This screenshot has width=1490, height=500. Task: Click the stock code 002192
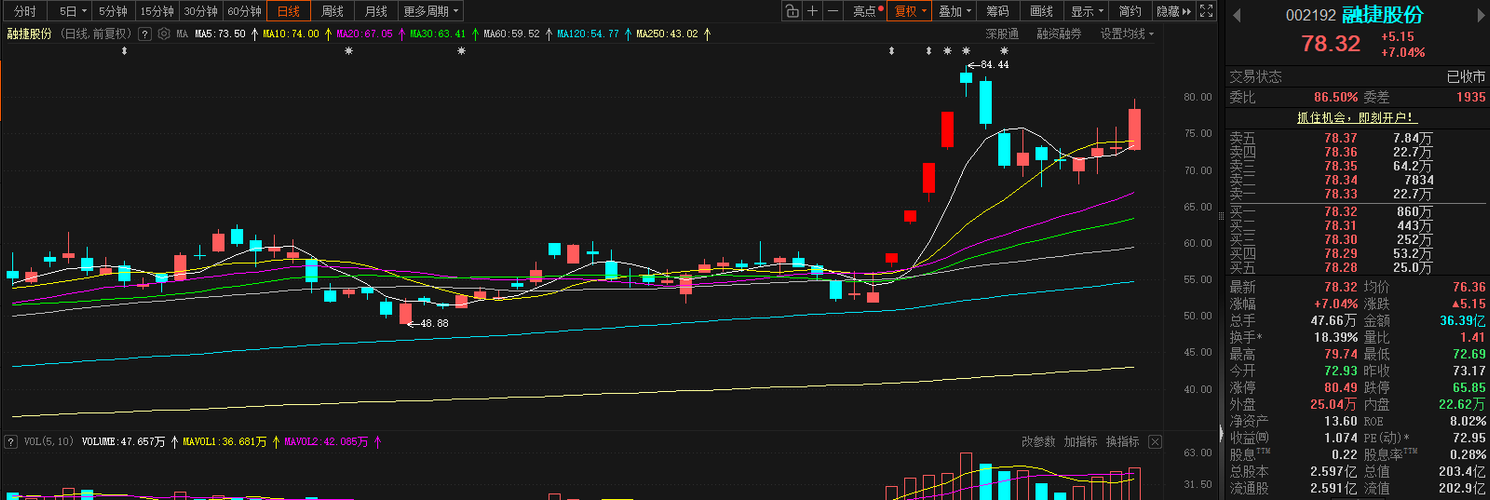tap(1310, 15)
